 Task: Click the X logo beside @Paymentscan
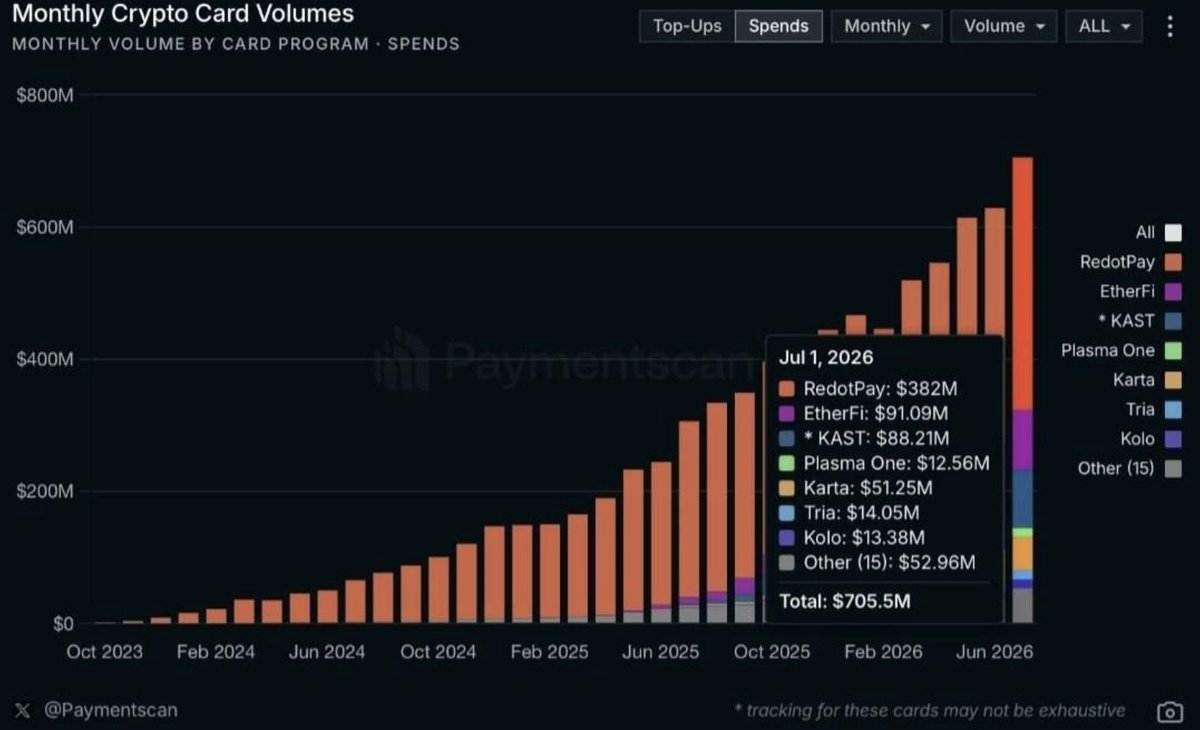click(x=24, y=710)
